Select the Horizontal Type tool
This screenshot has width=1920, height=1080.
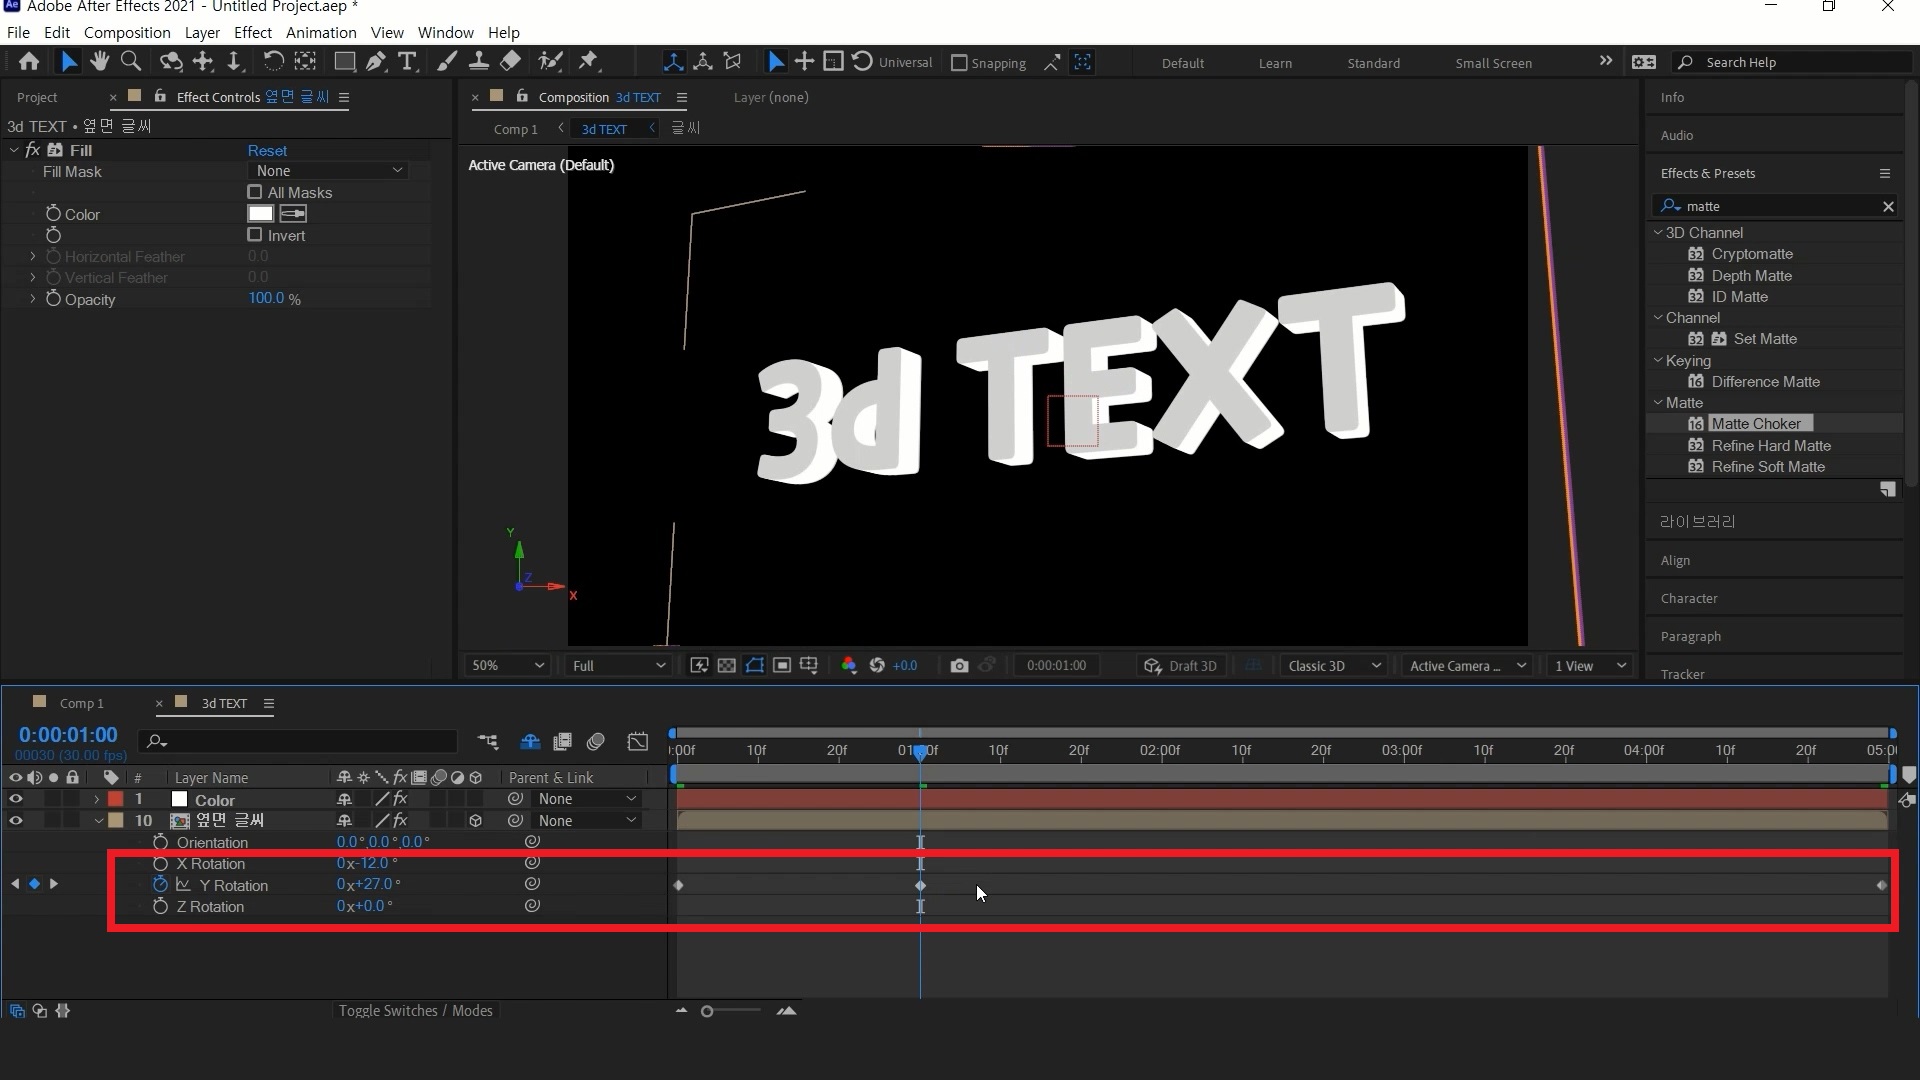[x=407, y=62]
